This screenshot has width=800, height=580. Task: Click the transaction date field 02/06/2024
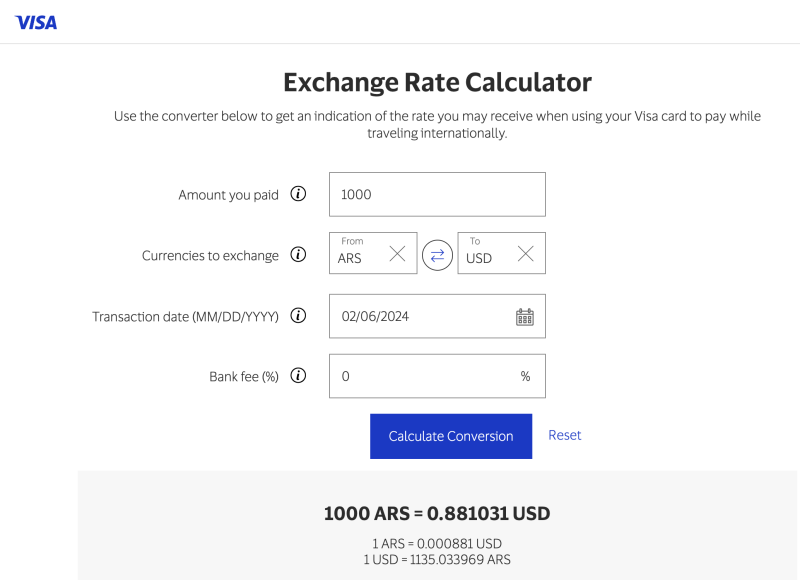420,316
